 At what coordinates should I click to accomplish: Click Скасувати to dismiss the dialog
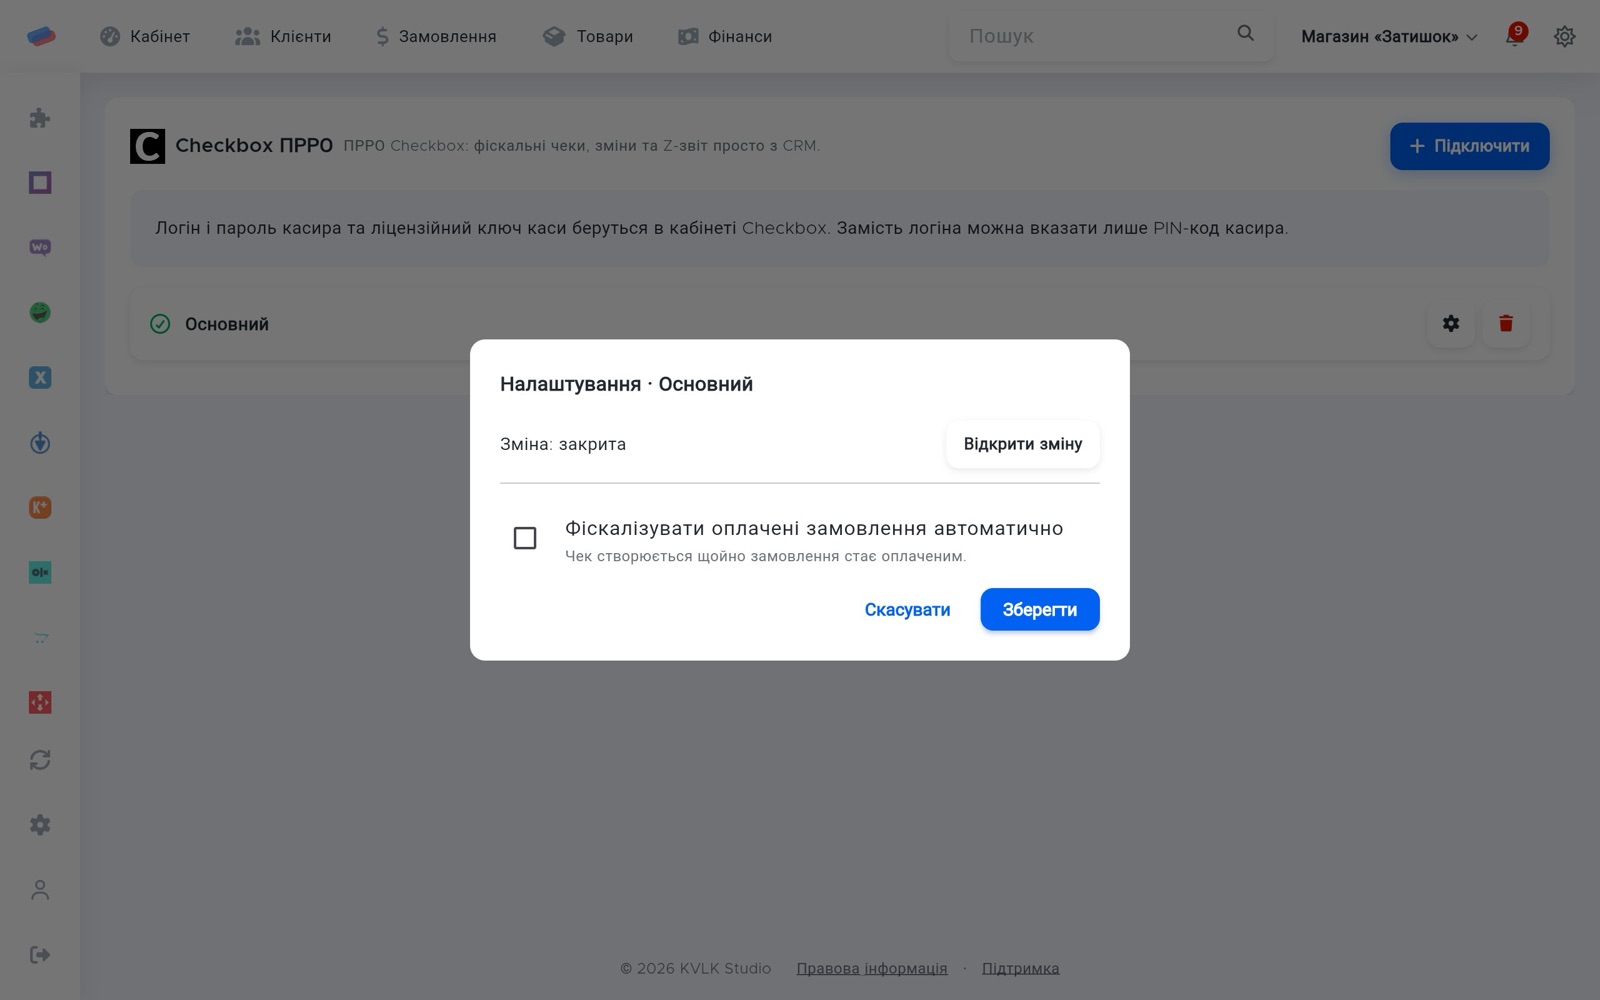point(907,610)
